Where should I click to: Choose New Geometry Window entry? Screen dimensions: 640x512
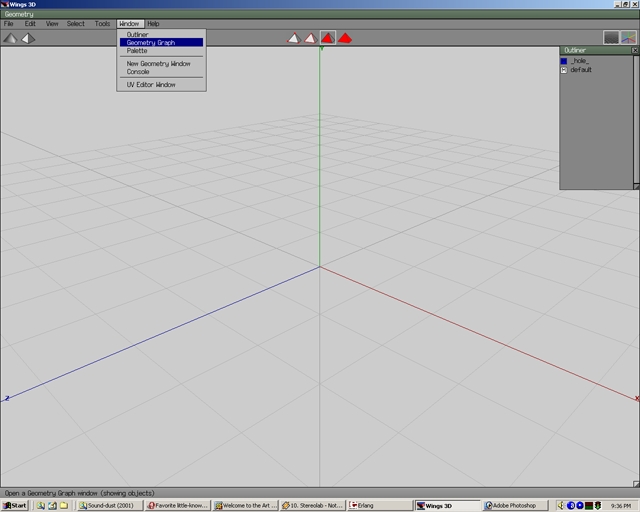click(x=161, y=64)
